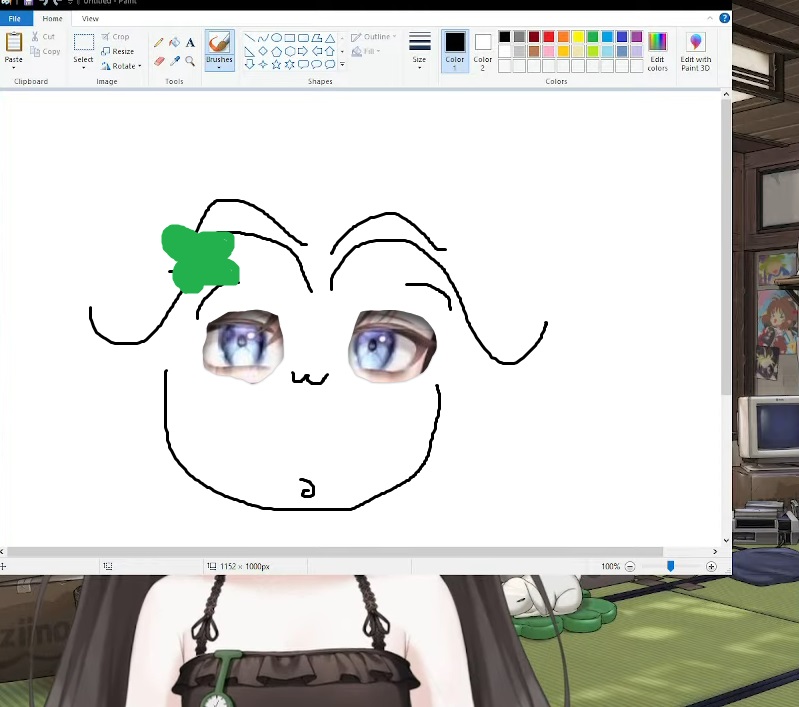Expand the Shapes gallery with the More arrow

tap(342, 64)
